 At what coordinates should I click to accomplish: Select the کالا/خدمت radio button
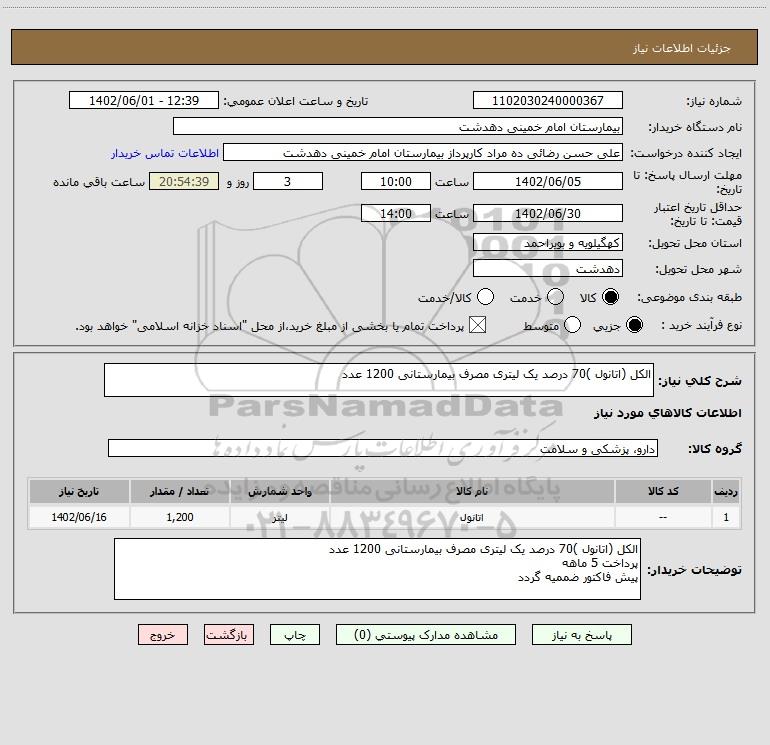coord(485,297)
